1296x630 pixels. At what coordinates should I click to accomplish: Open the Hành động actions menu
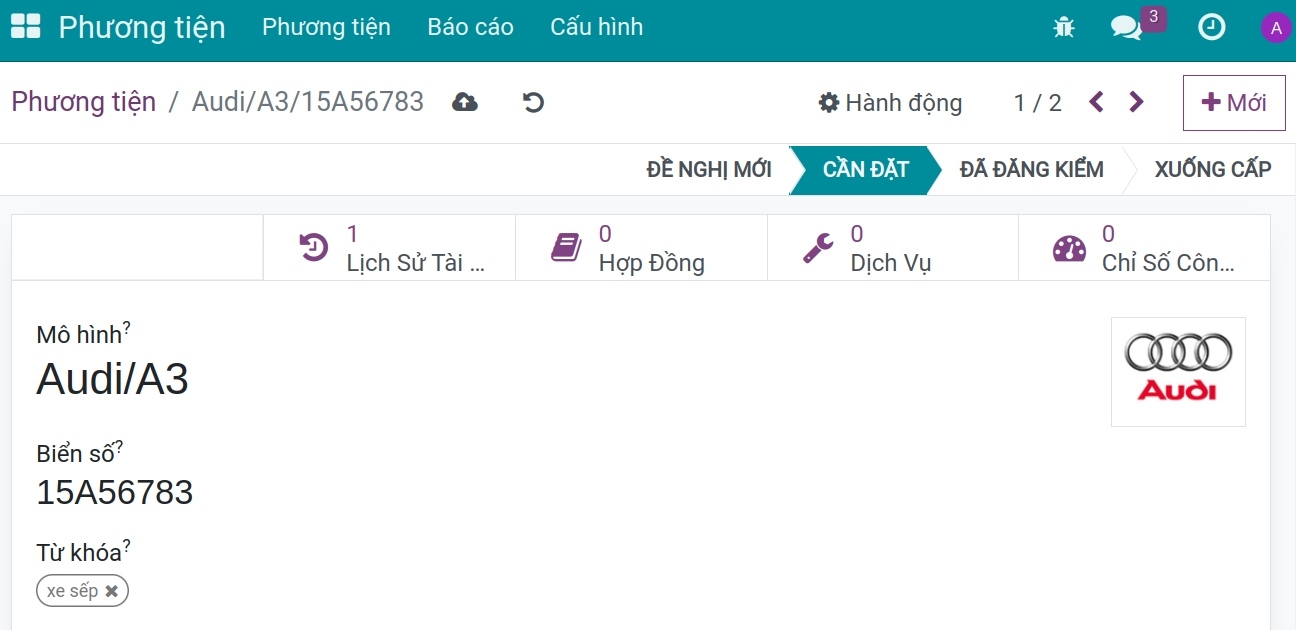click(890, 102)
